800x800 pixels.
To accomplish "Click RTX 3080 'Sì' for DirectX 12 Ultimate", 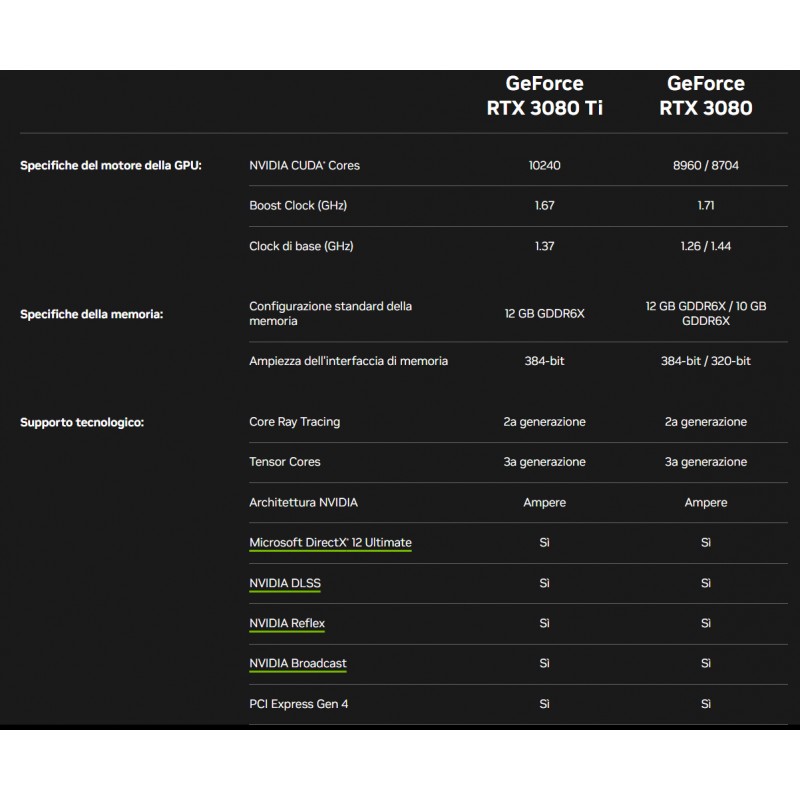I will tap(706, 543).
